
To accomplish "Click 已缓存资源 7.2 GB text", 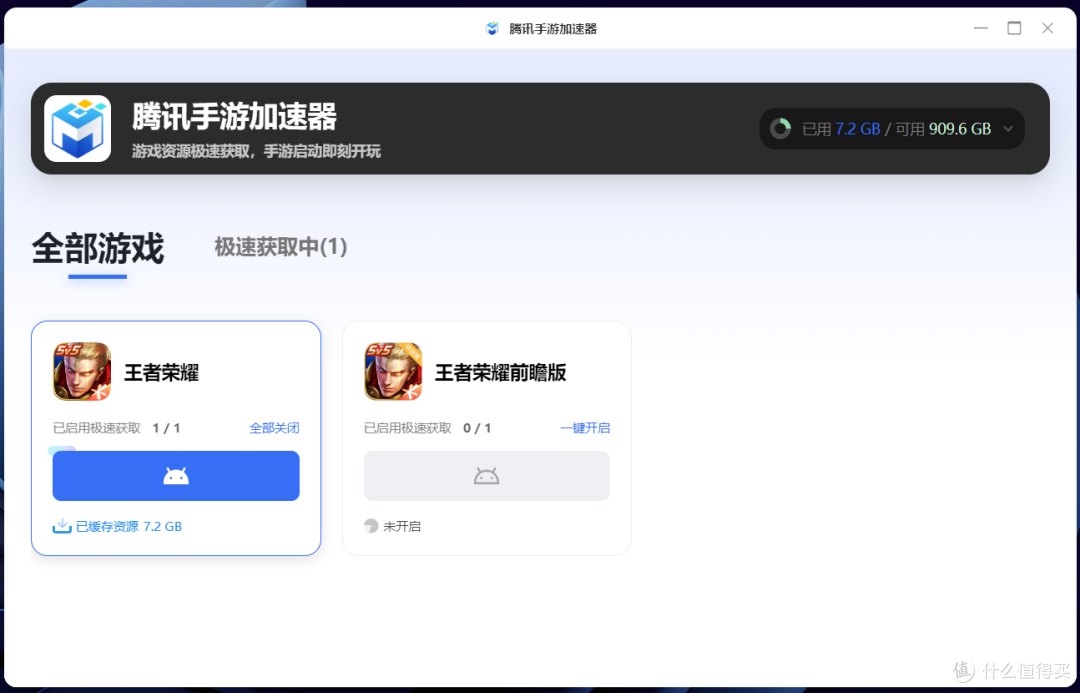I will (x=129, y=526).
